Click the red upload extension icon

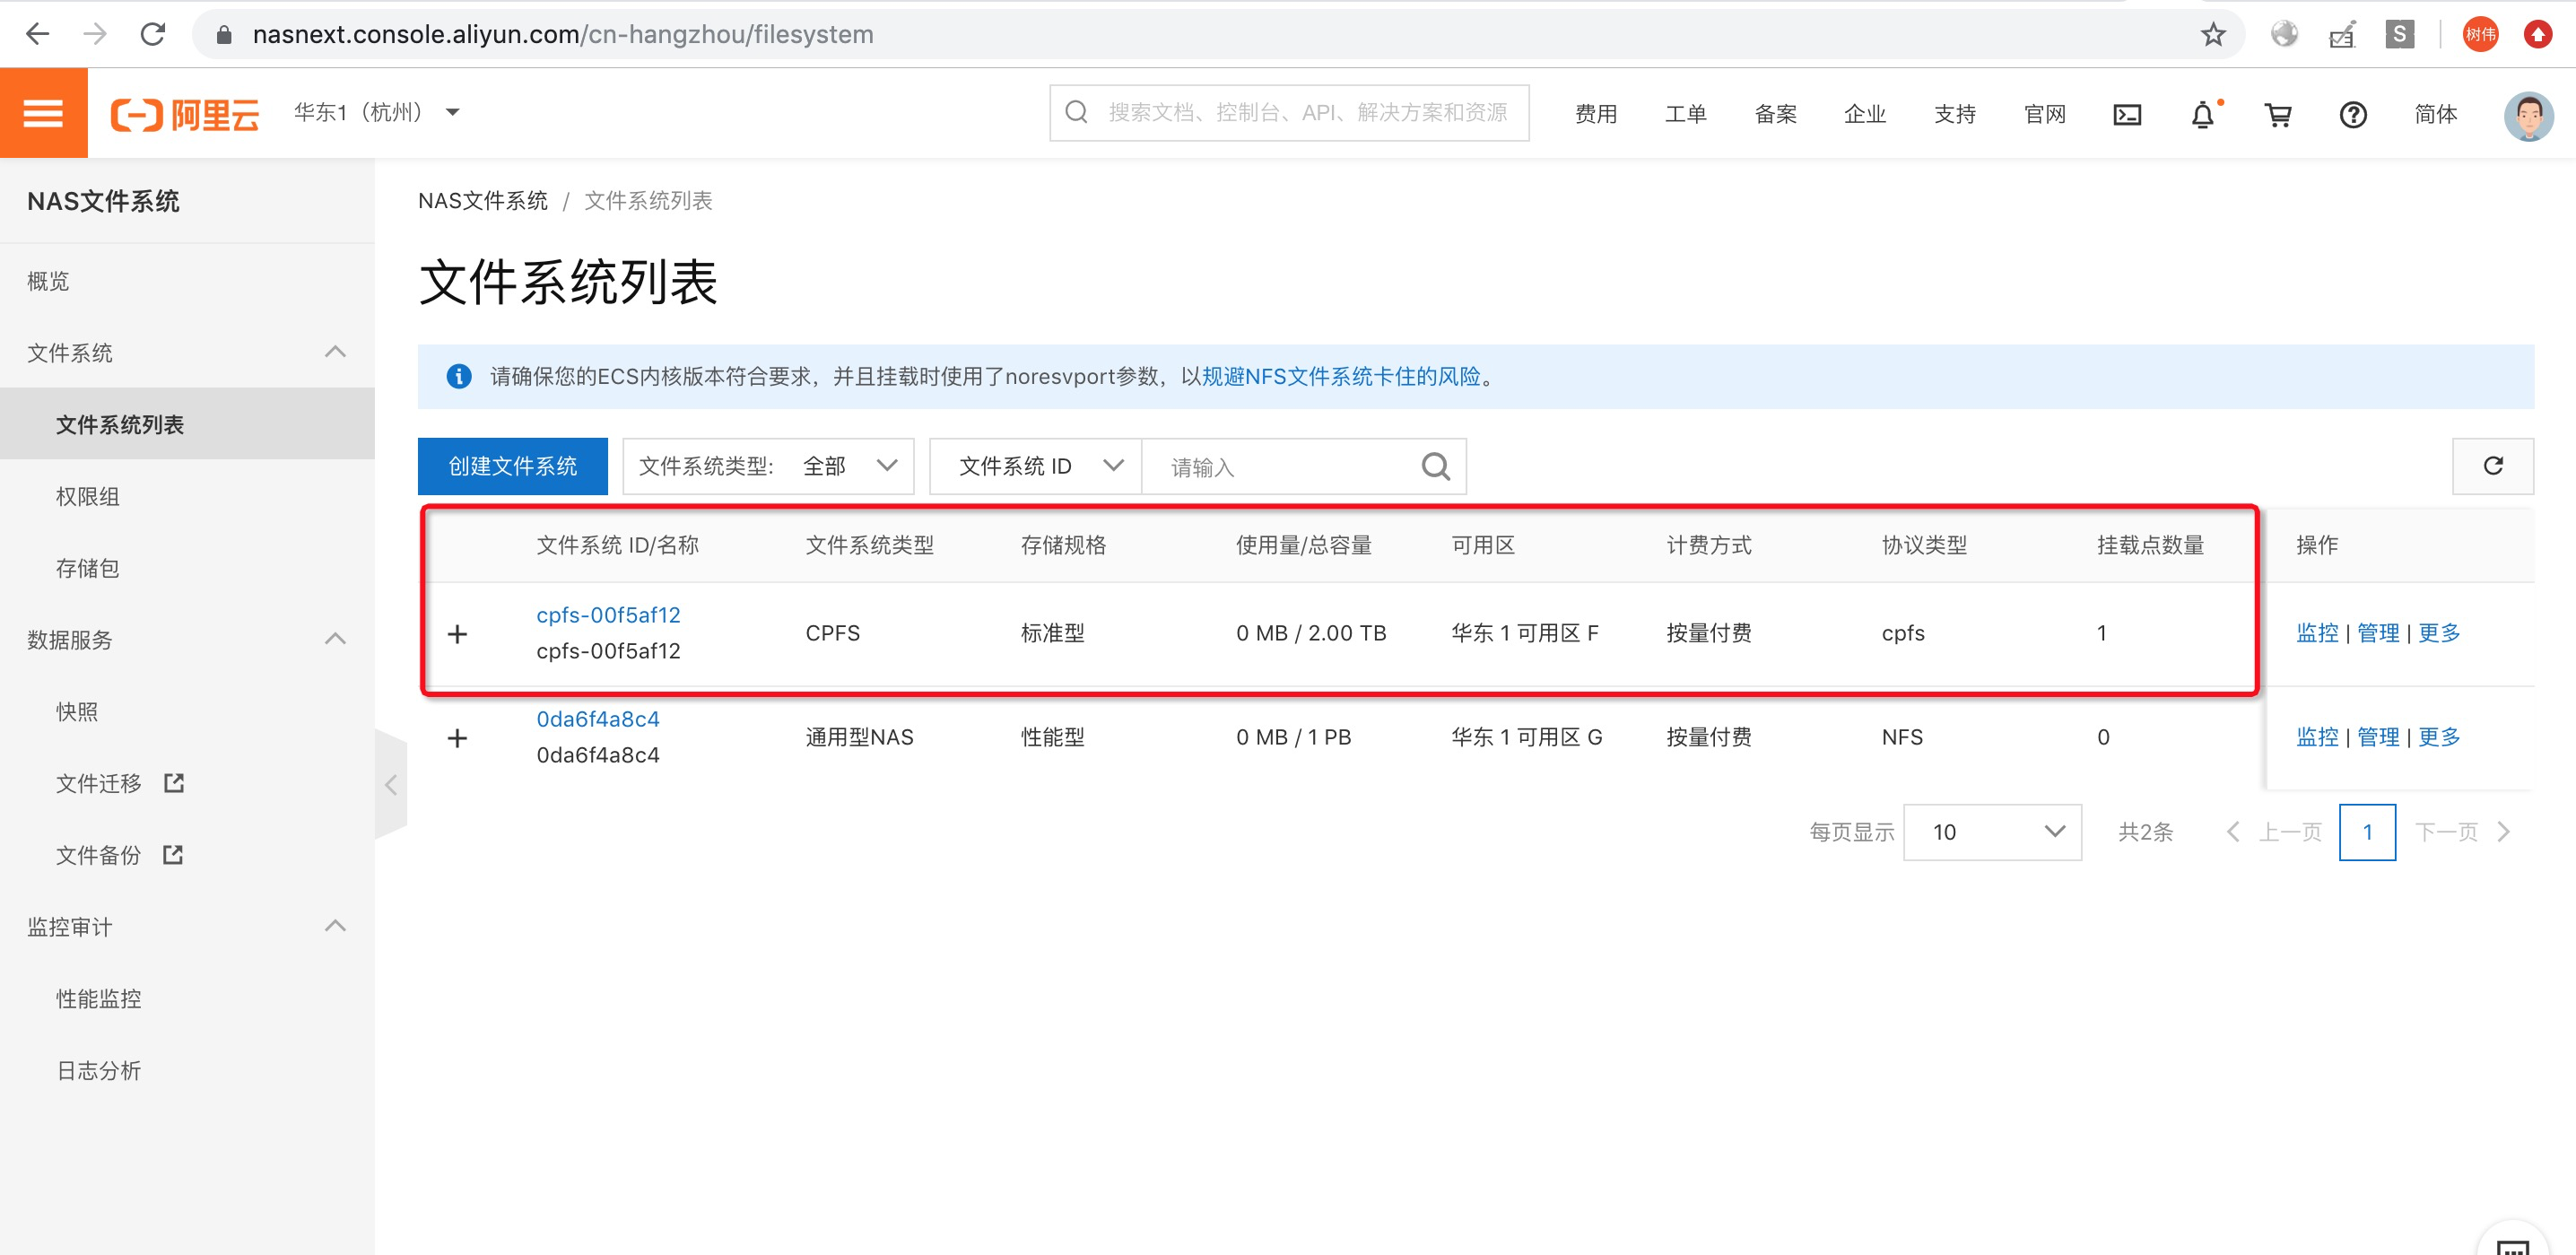point(2537,34)
